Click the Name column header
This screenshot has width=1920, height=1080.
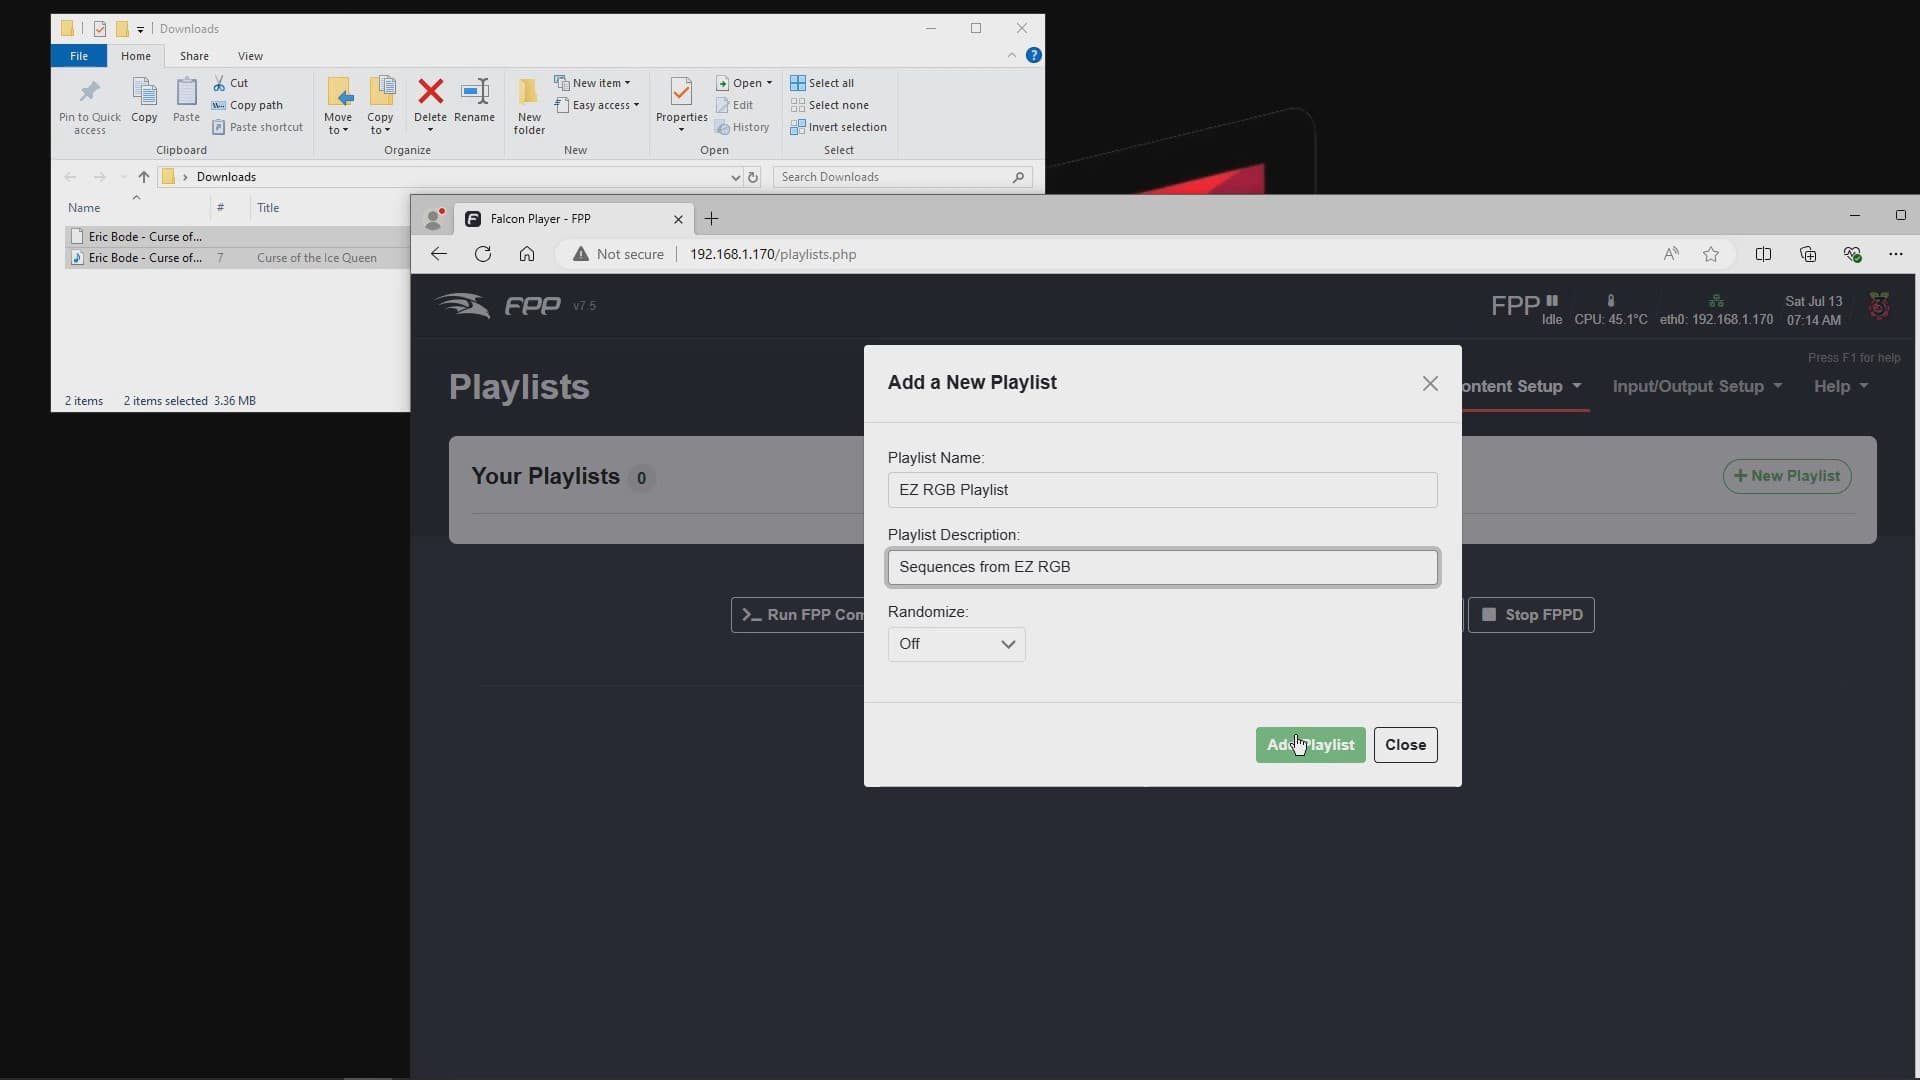84,208
